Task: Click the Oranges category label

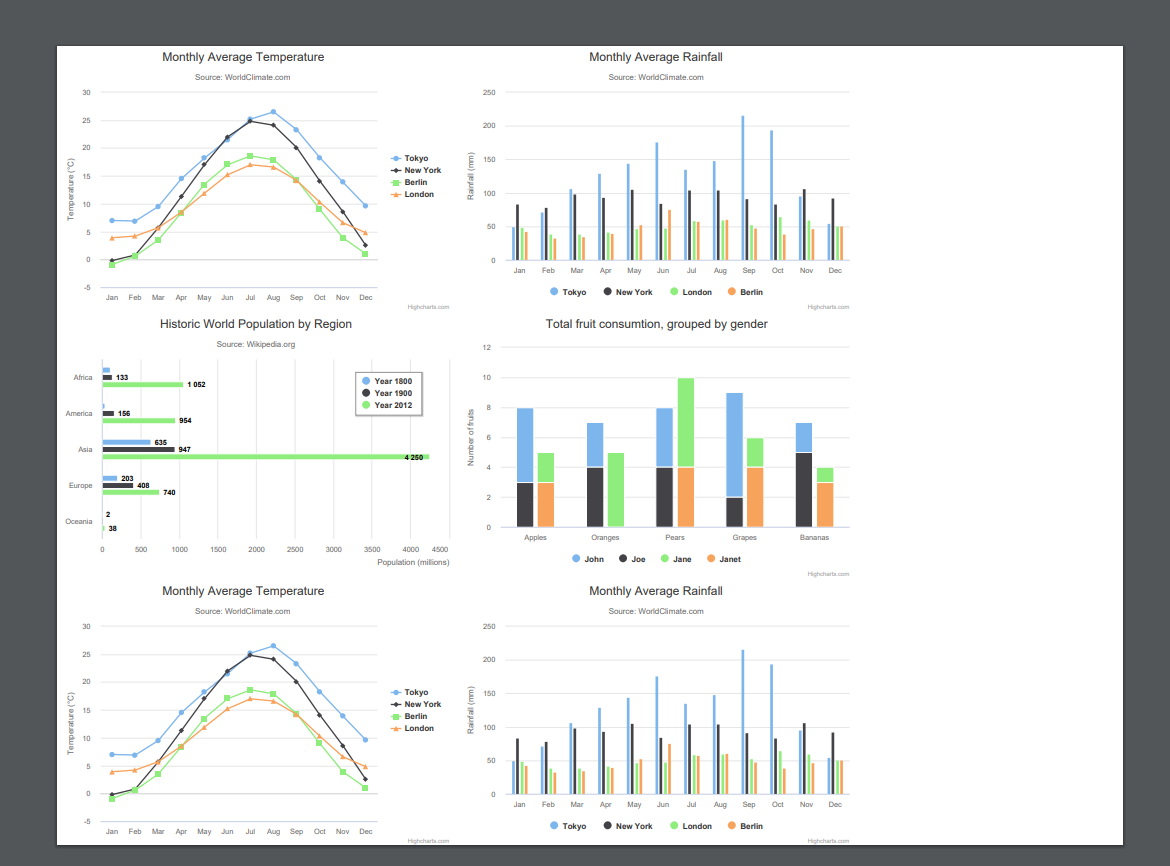Action: point(605,537)
